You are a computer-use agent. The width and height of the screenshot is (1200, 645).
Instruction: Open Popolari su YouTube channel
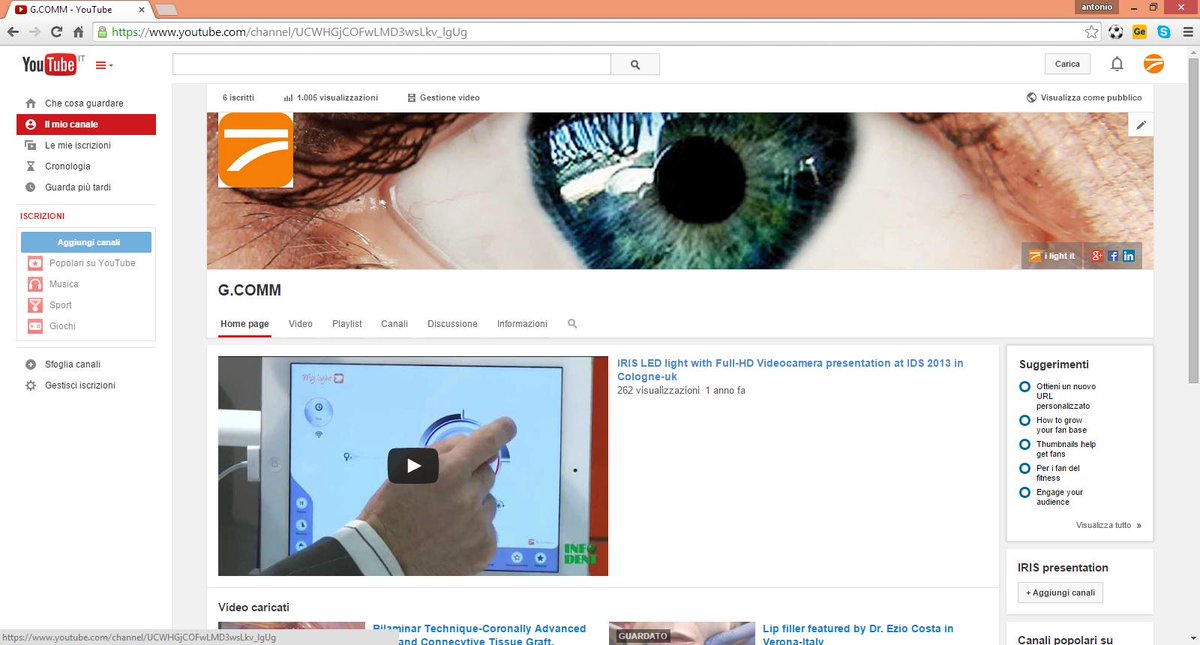[x=92, y=263]
